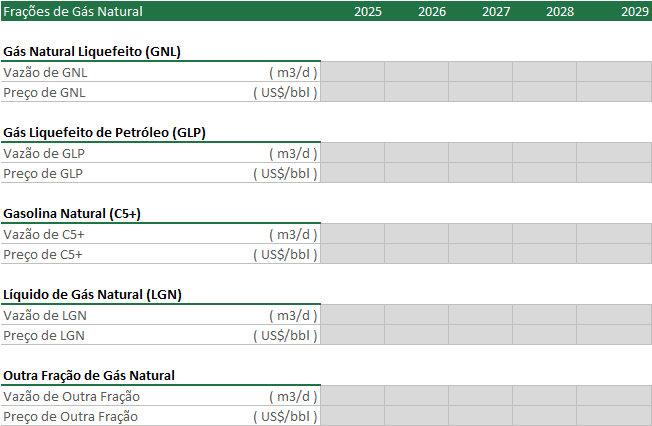Click the Vazão de C5+ cell for 2028
This screenshot has height=426, width=652.
[544, 234]
